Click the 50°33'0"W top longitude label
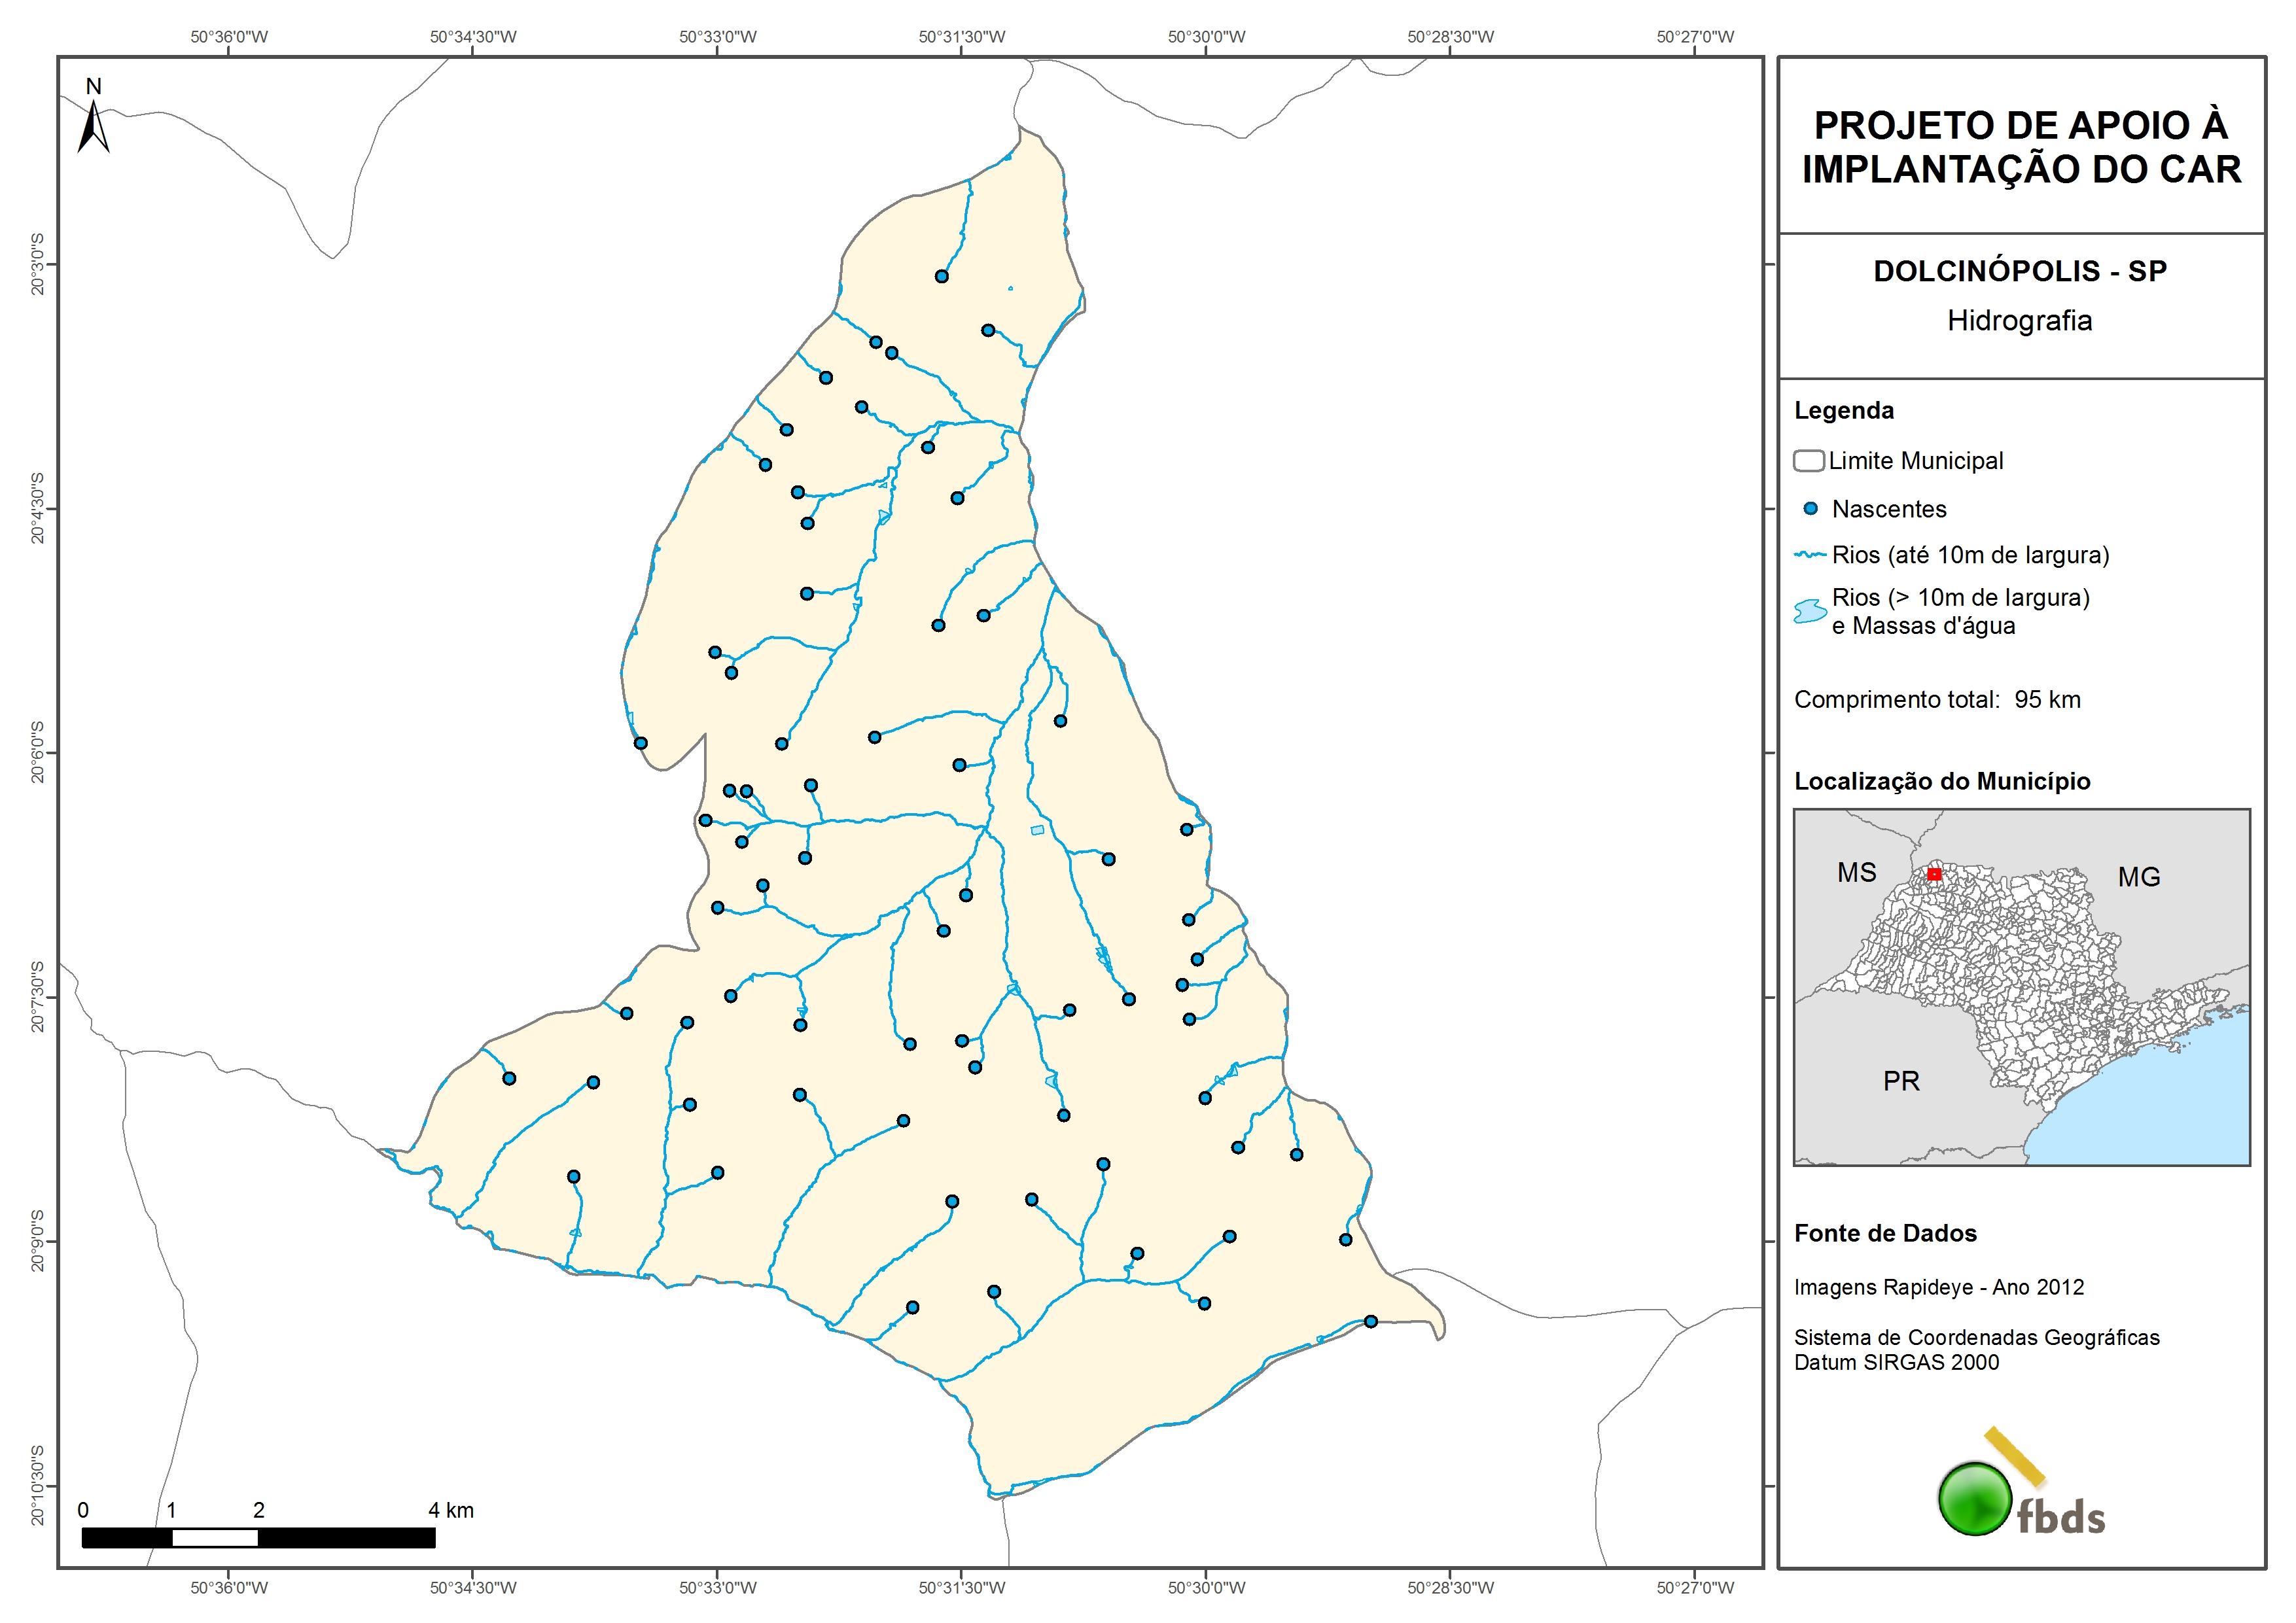The height and width of the screenshot is (1623, 2296). pyautogui.click(x=717, y=37)
